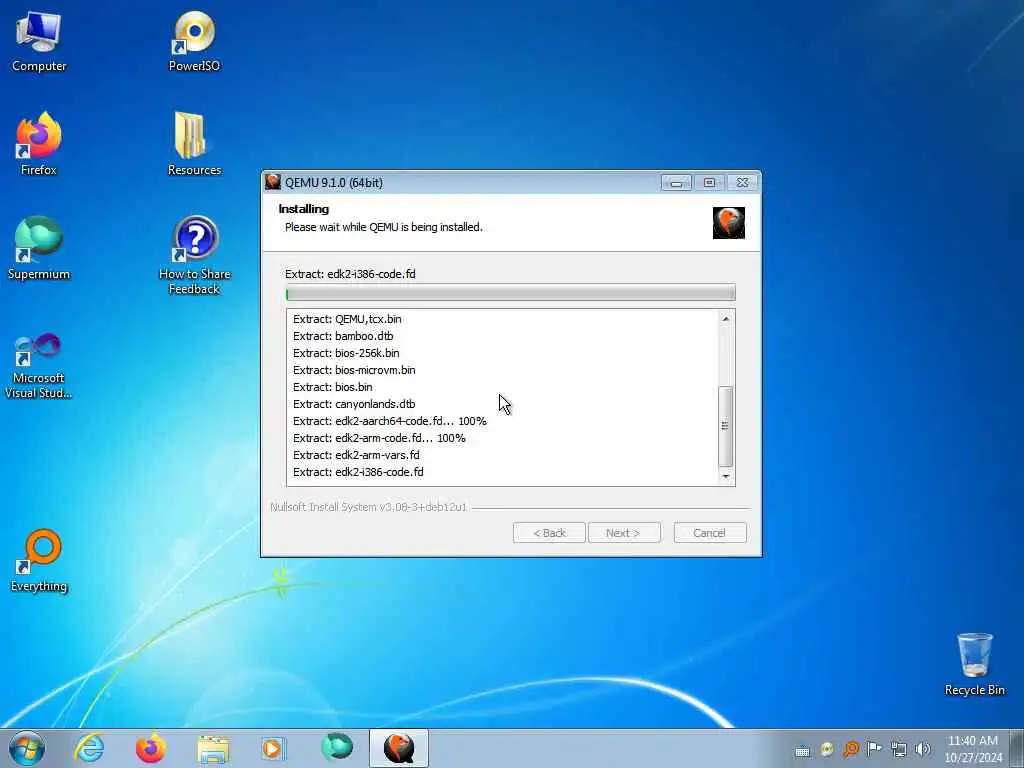
Task: Launch PowerISO from the desktop
Action: point(194,41)
